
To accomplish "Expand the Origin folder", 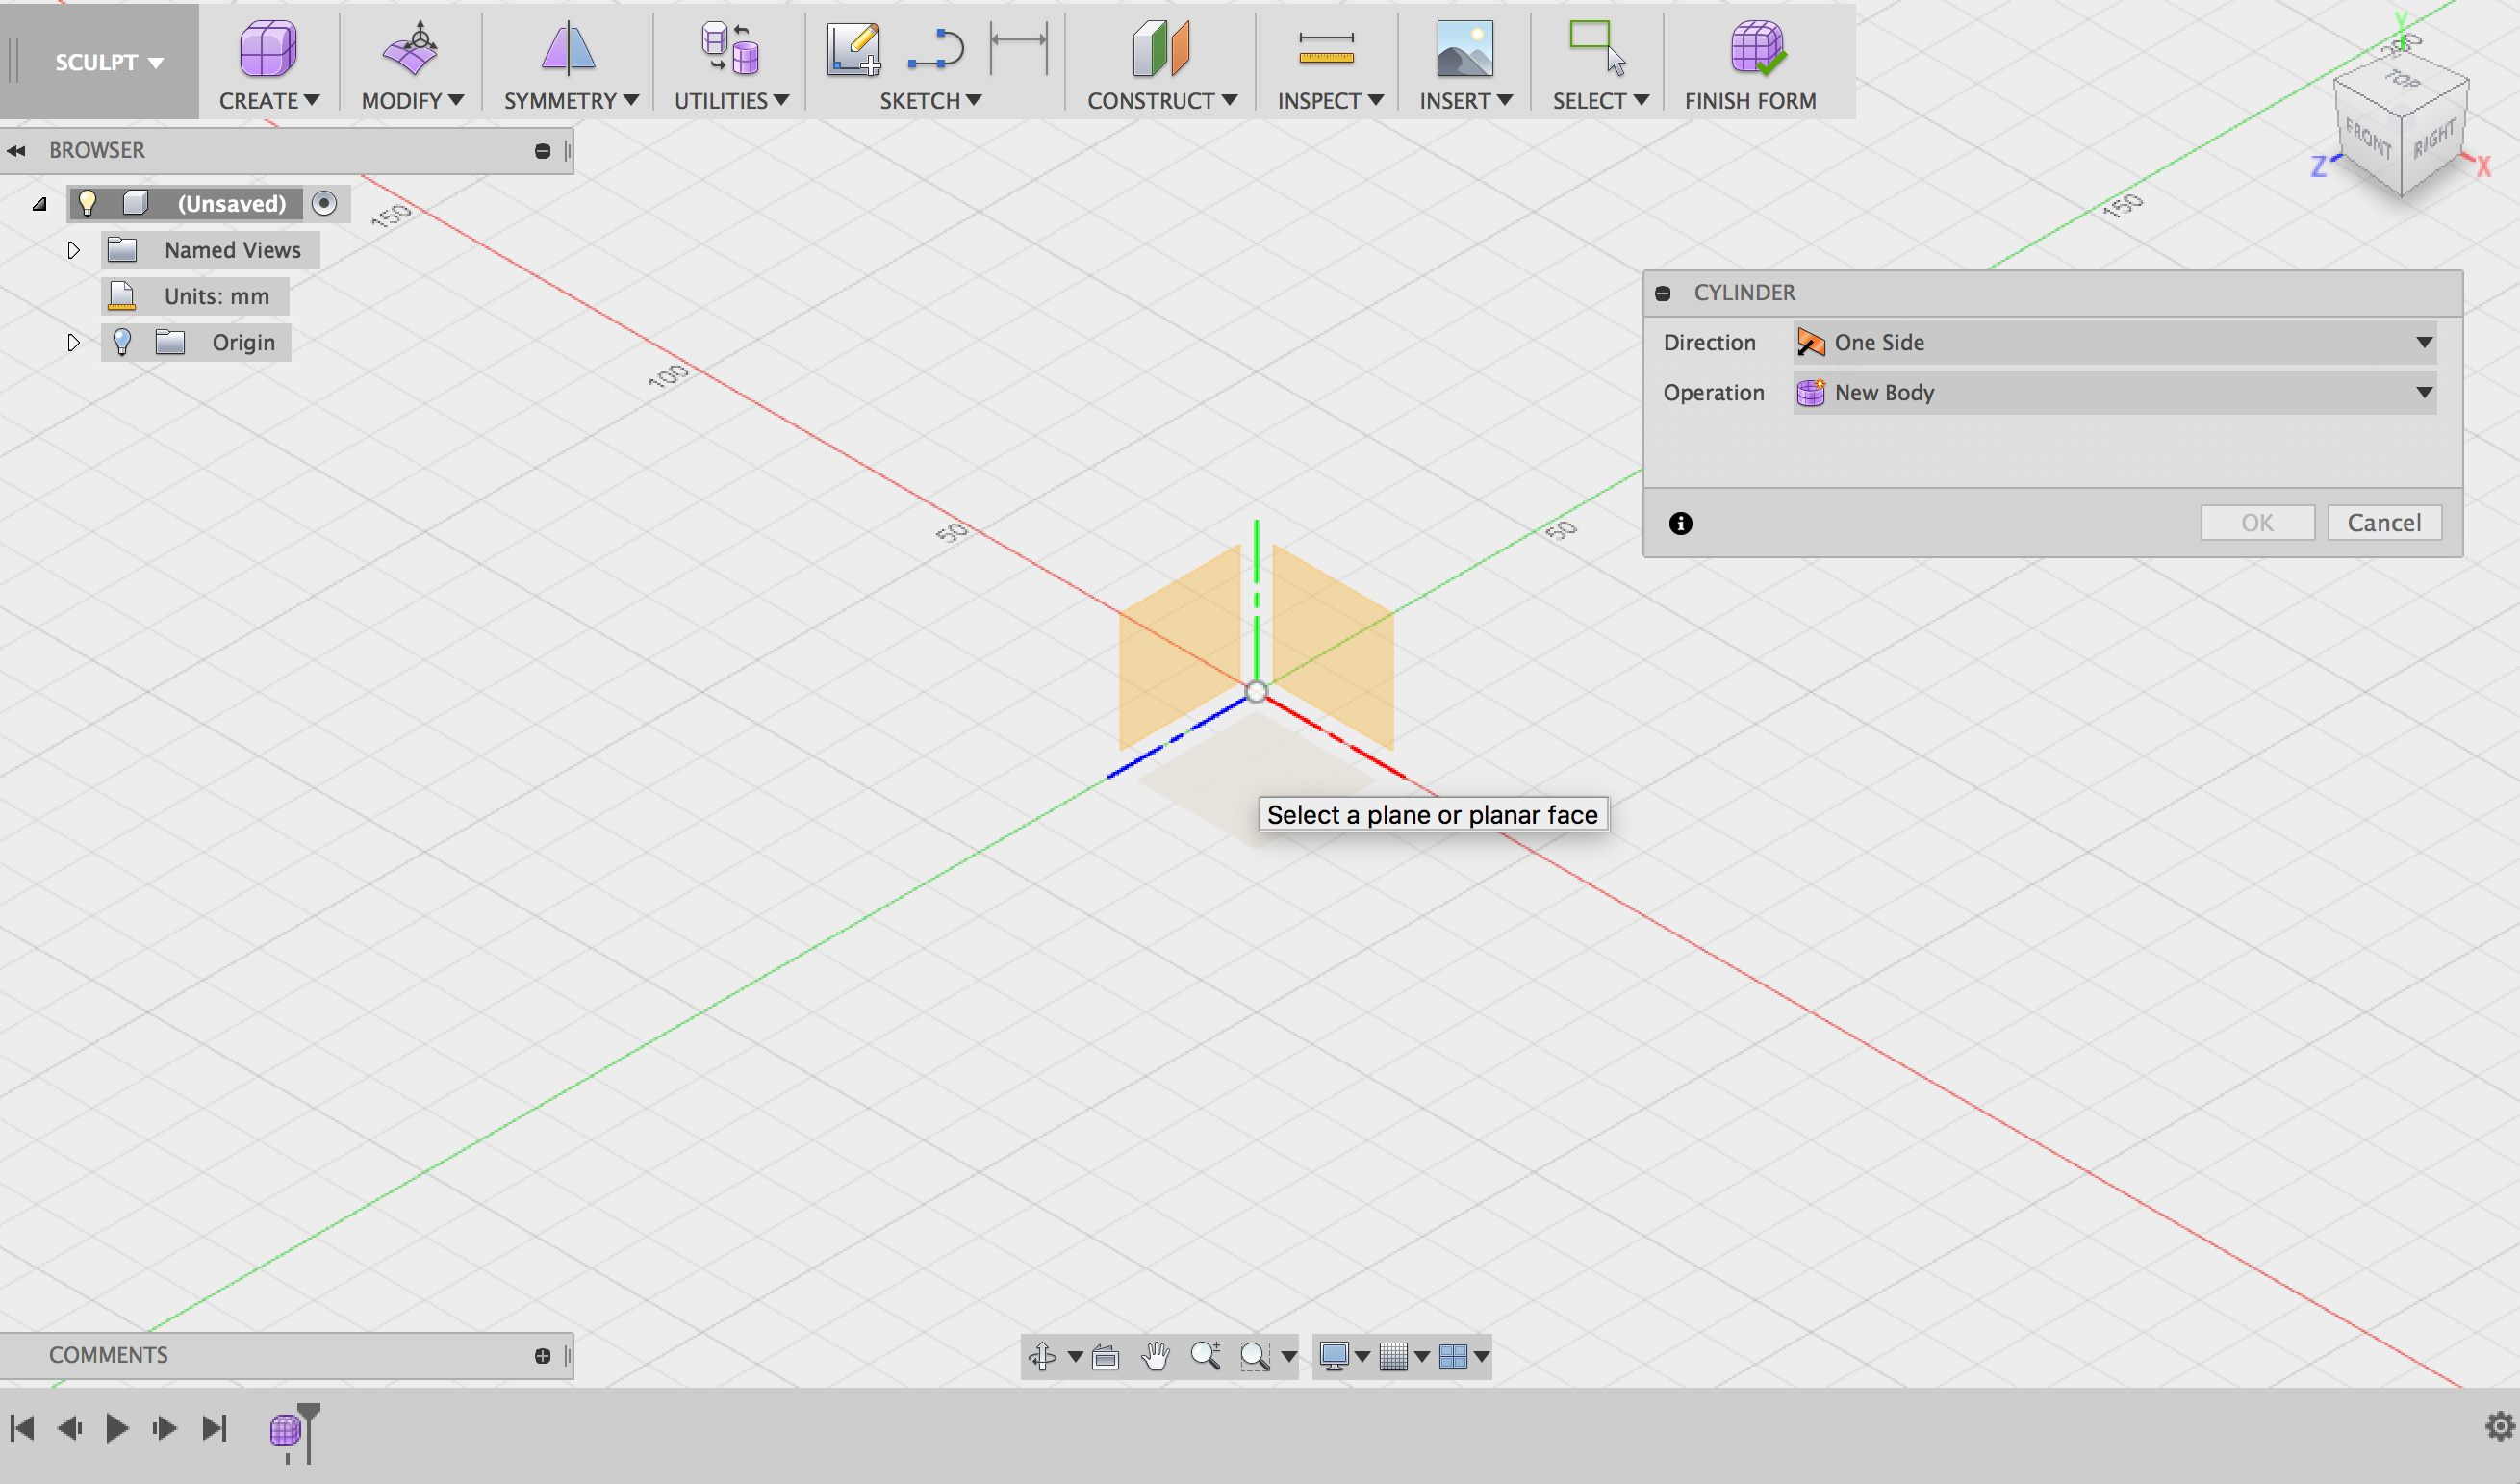I will coord(73,342).
